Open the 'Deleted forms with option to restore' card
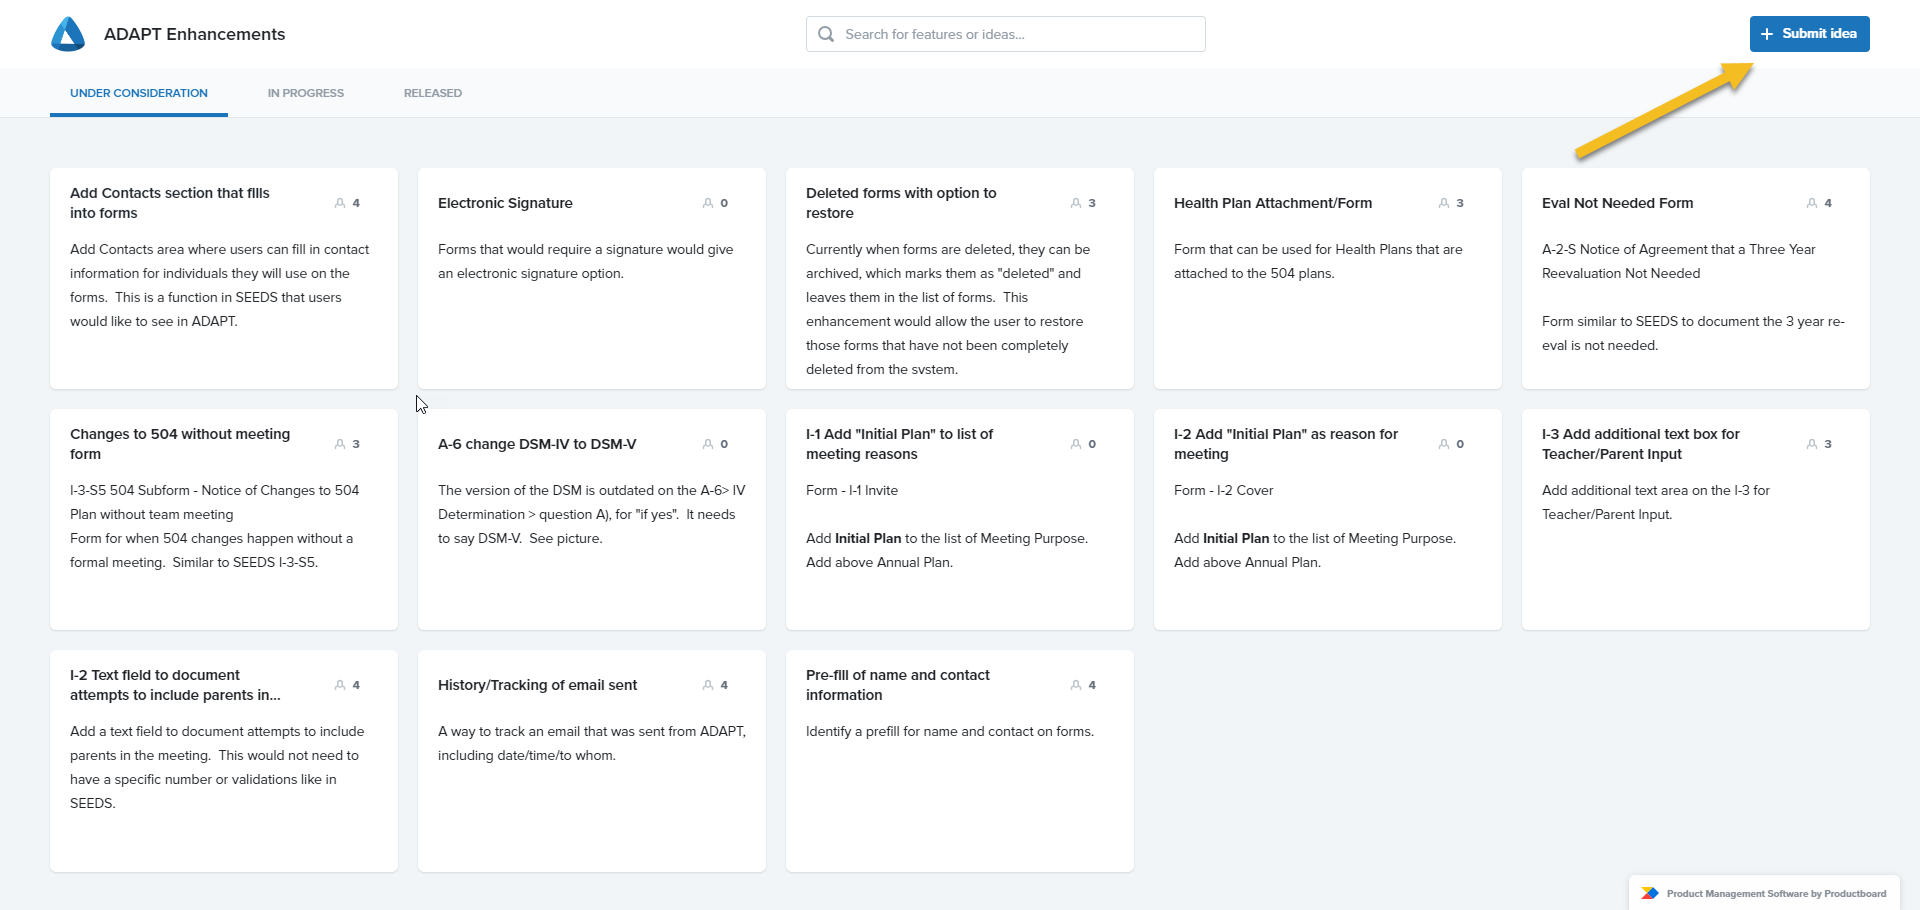 [959, 280]
